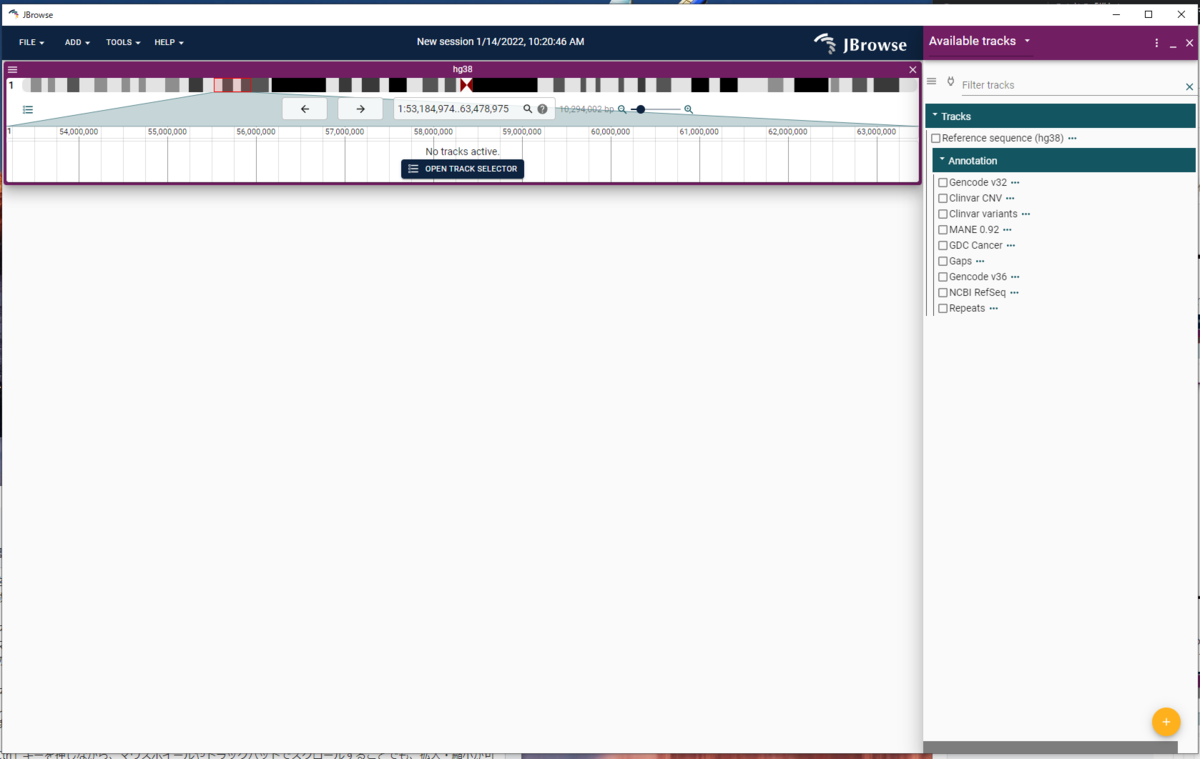1200x759 pixels.
Task: Minimize the Available tracks drawer
Action: point(1173,44)
